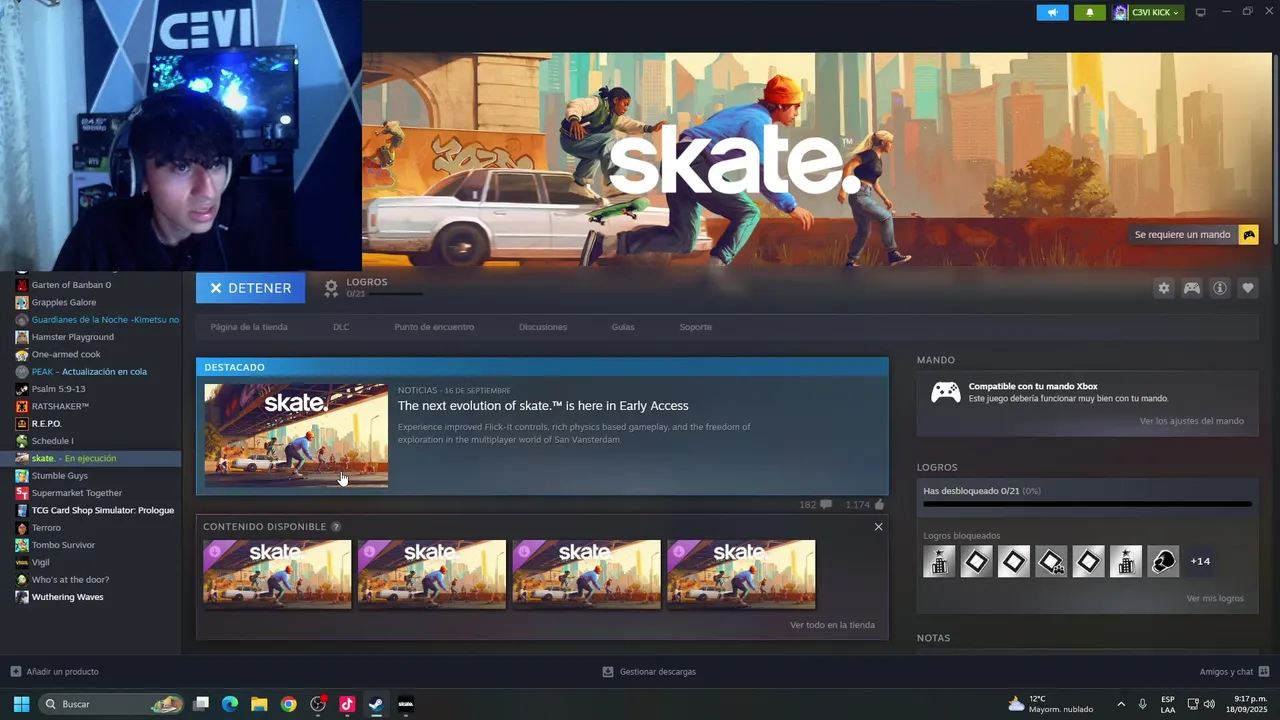1280x720 pixels.
Task: Click the tray microphone icon
Action: click(1143, 704)
